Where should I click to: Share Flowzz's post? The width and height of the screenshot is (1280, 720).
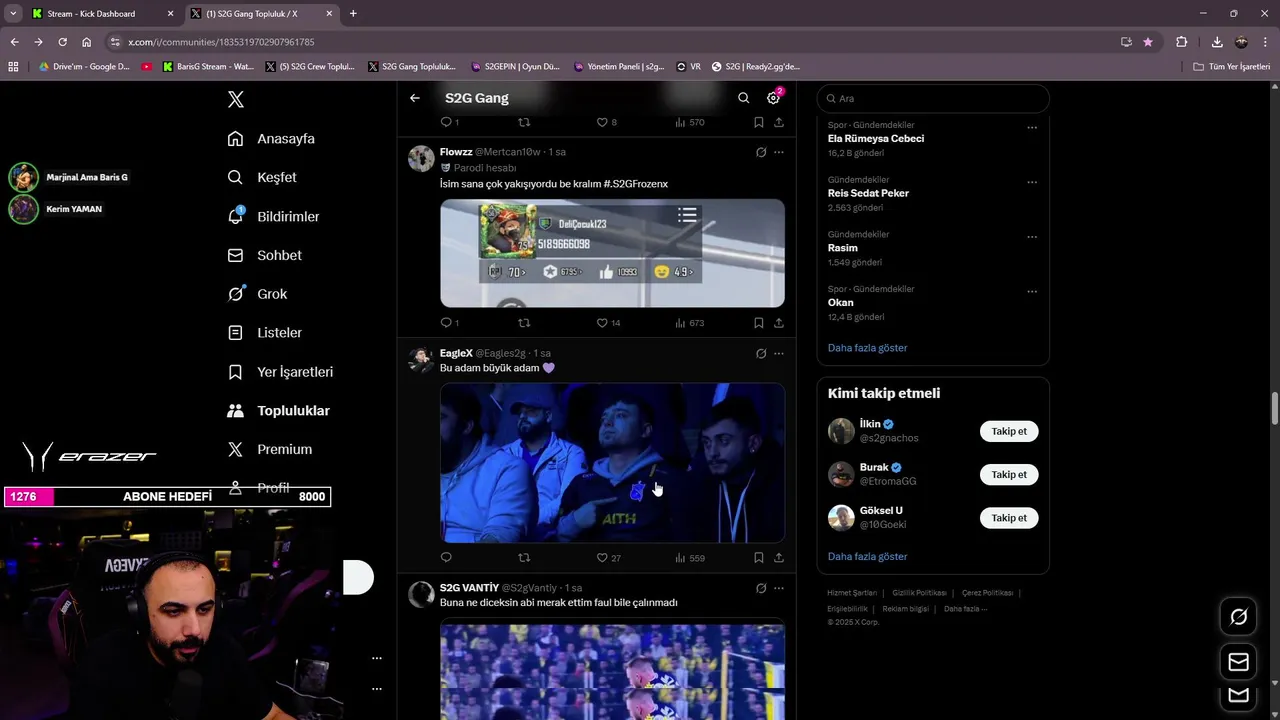pyautogui.click(x=779, y=323)
